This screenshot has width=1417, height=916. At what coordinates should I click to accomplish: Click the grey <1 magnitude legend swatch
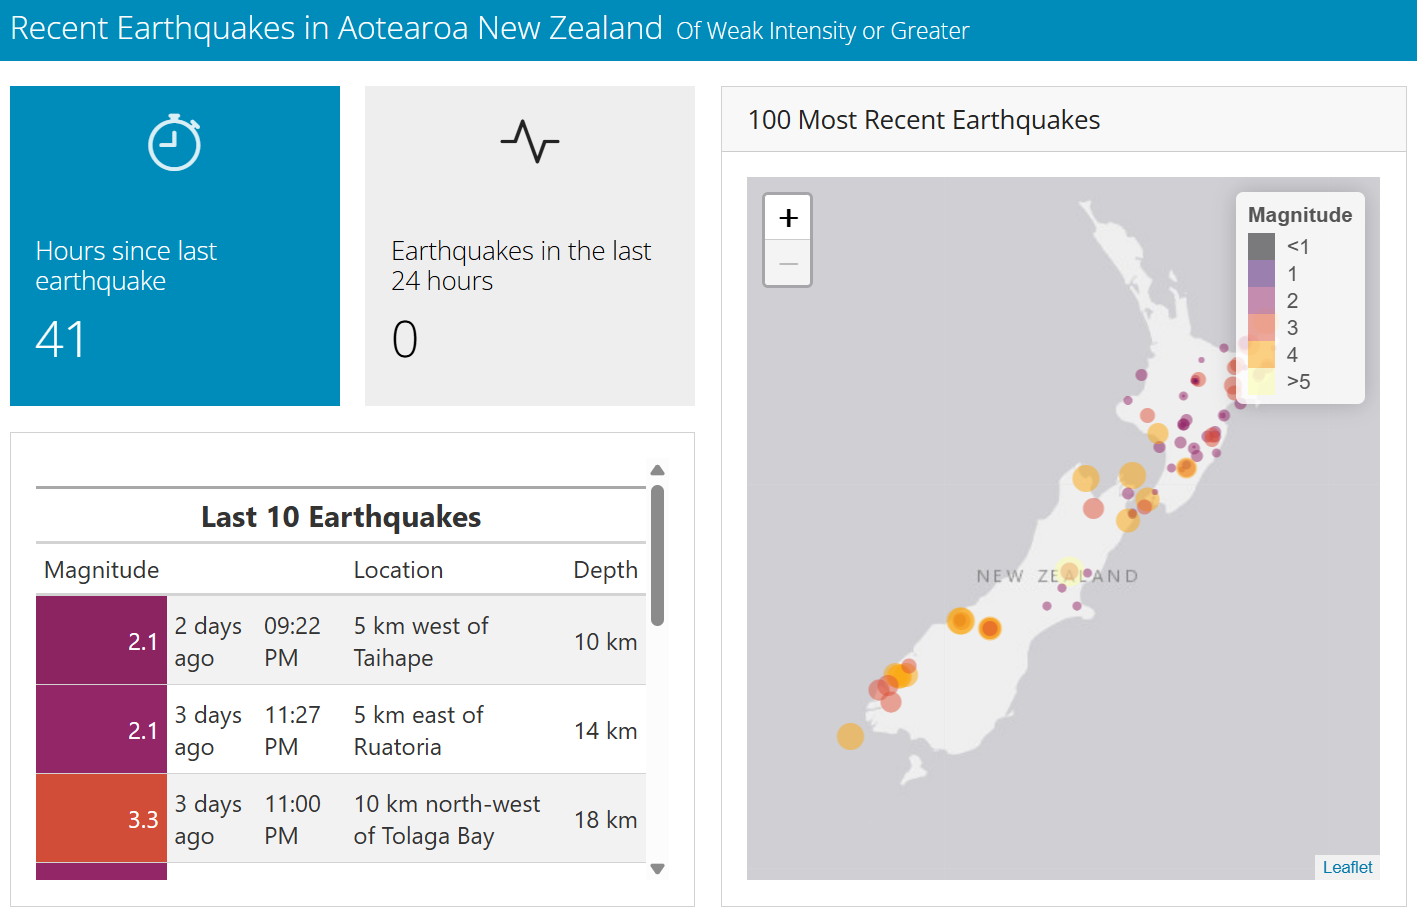click(1261, 246)
